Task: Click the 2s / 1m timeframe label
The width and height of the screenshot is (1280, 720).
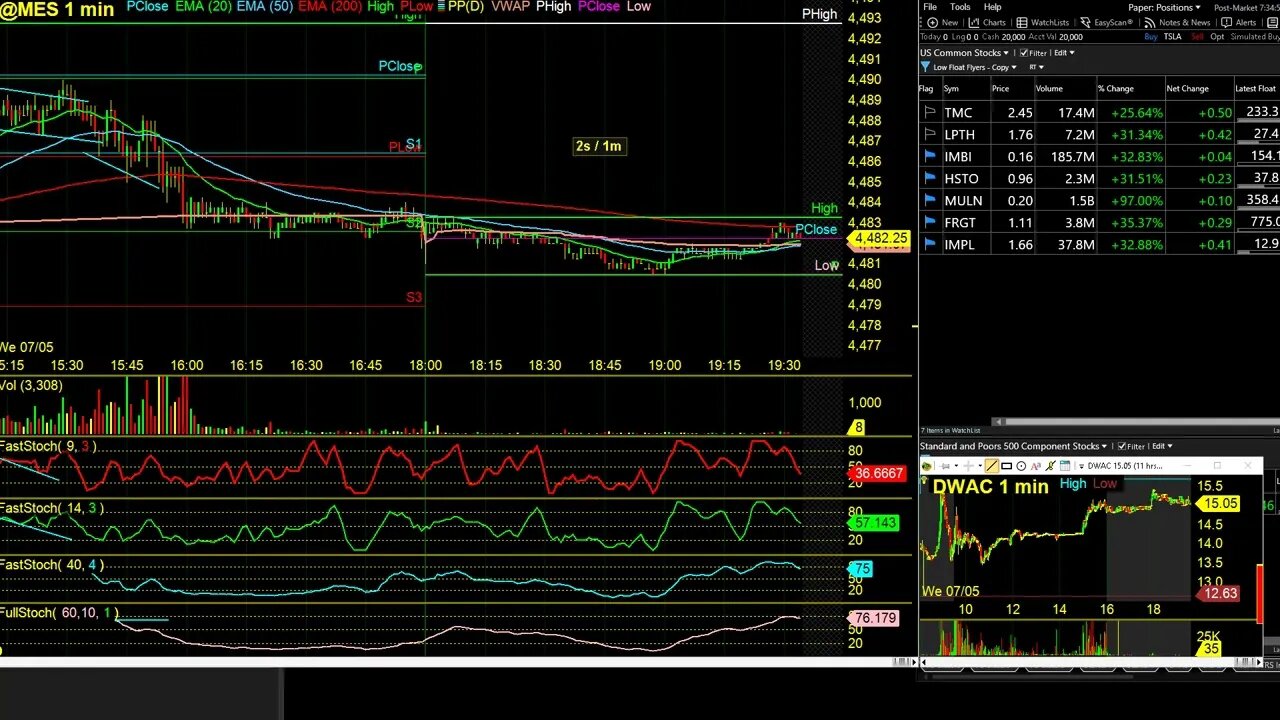Action: [598, 146]
